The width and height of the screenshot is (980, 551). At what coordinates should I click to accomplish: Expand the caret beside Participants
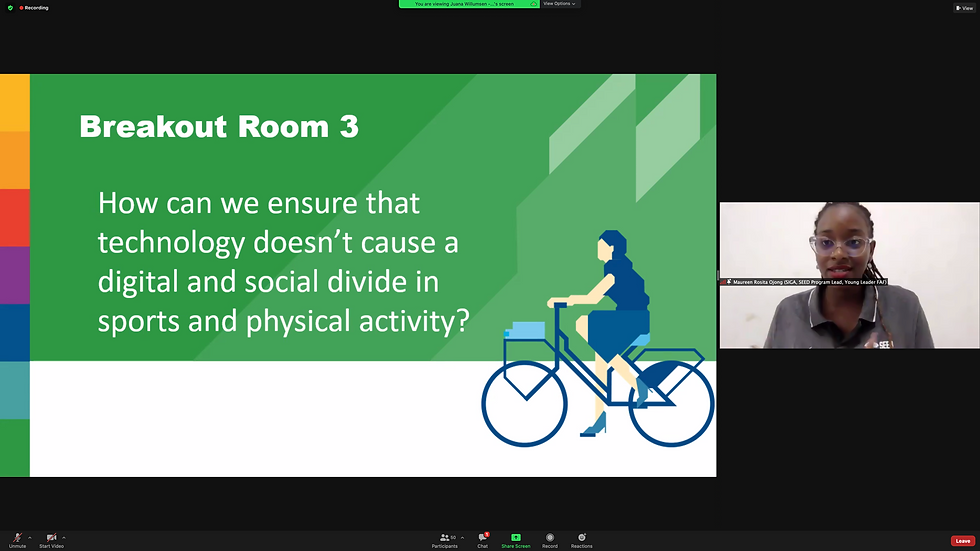point(462,537)
